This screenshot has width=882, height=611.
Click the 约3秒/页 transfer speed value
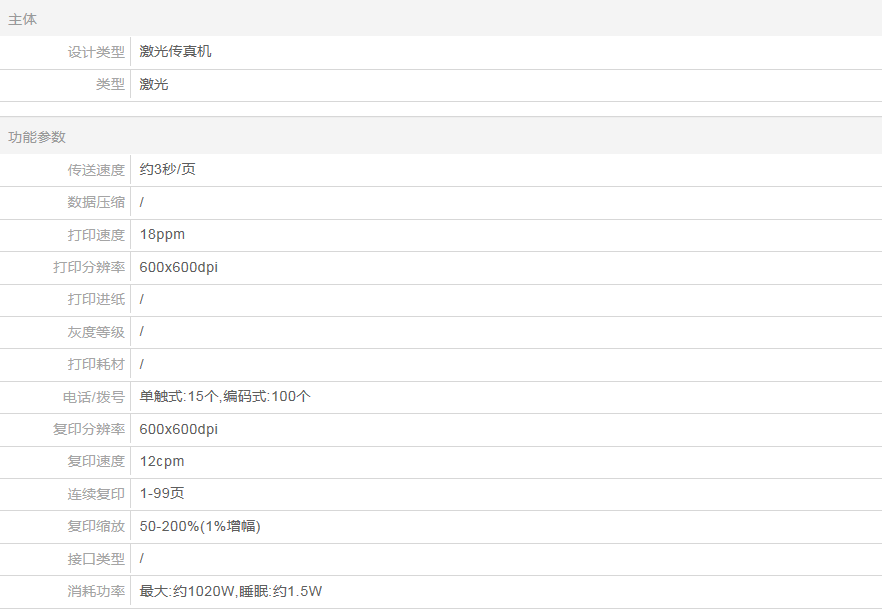168,170
